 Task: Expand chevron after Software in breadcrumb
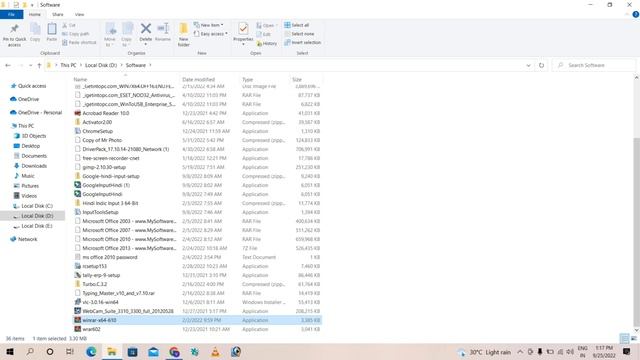[150, 65]
